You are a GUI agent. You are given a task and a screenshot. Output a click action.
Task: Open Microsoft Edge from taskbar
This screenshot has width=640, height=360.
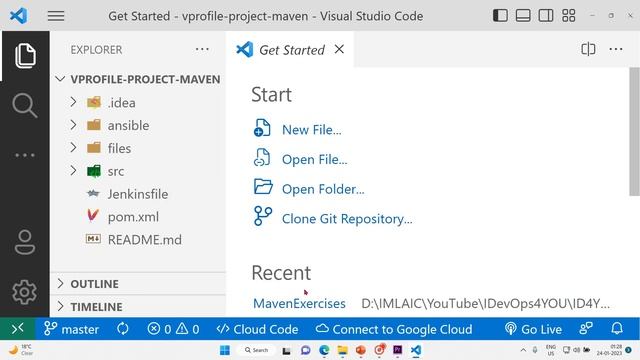click(x=324, y=350)
